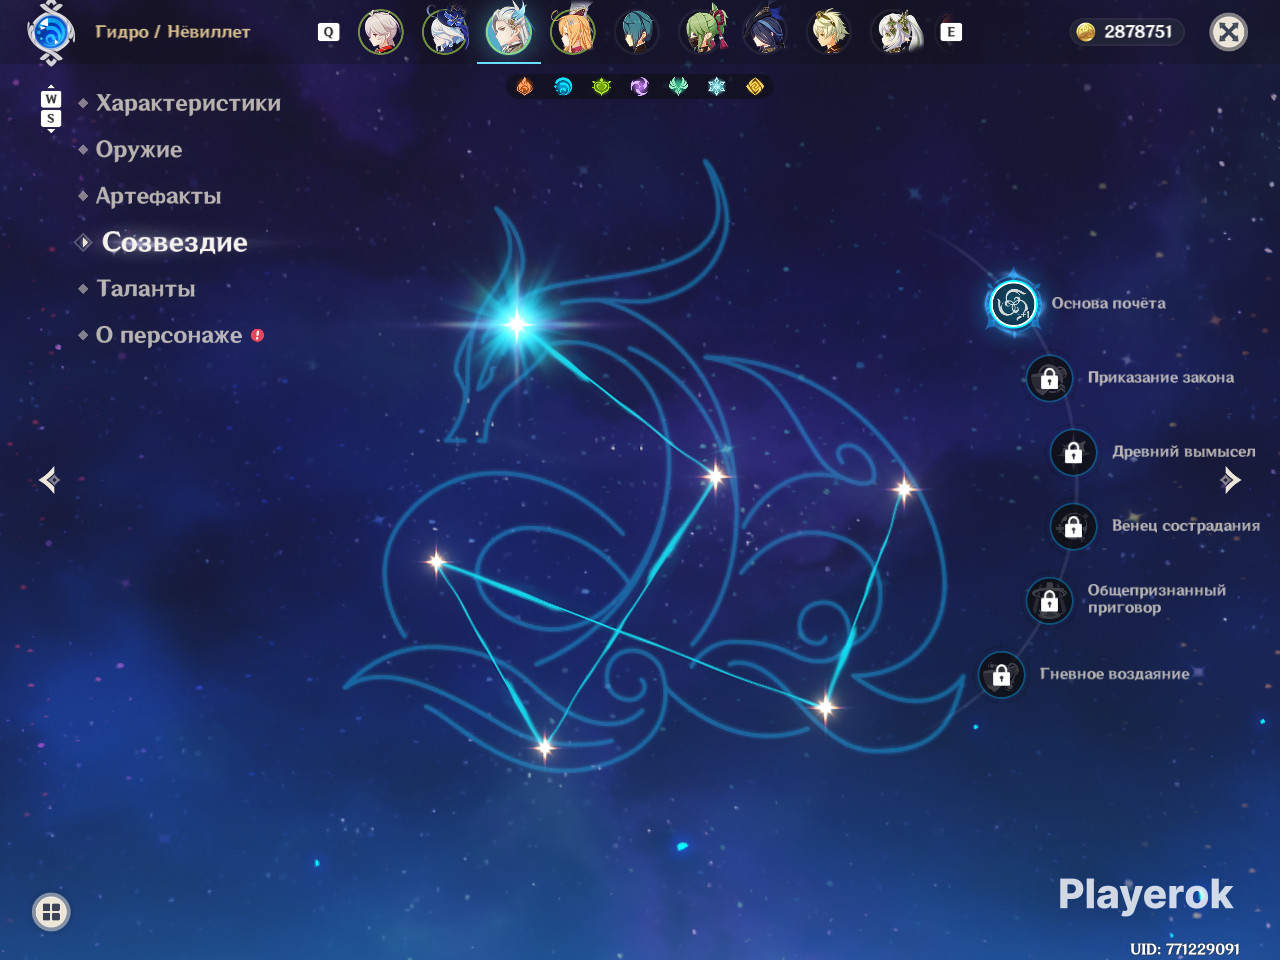The height and width of the screenshot is (960, 1280).
Task: Open the Оружие section
Action: point(139,150)
